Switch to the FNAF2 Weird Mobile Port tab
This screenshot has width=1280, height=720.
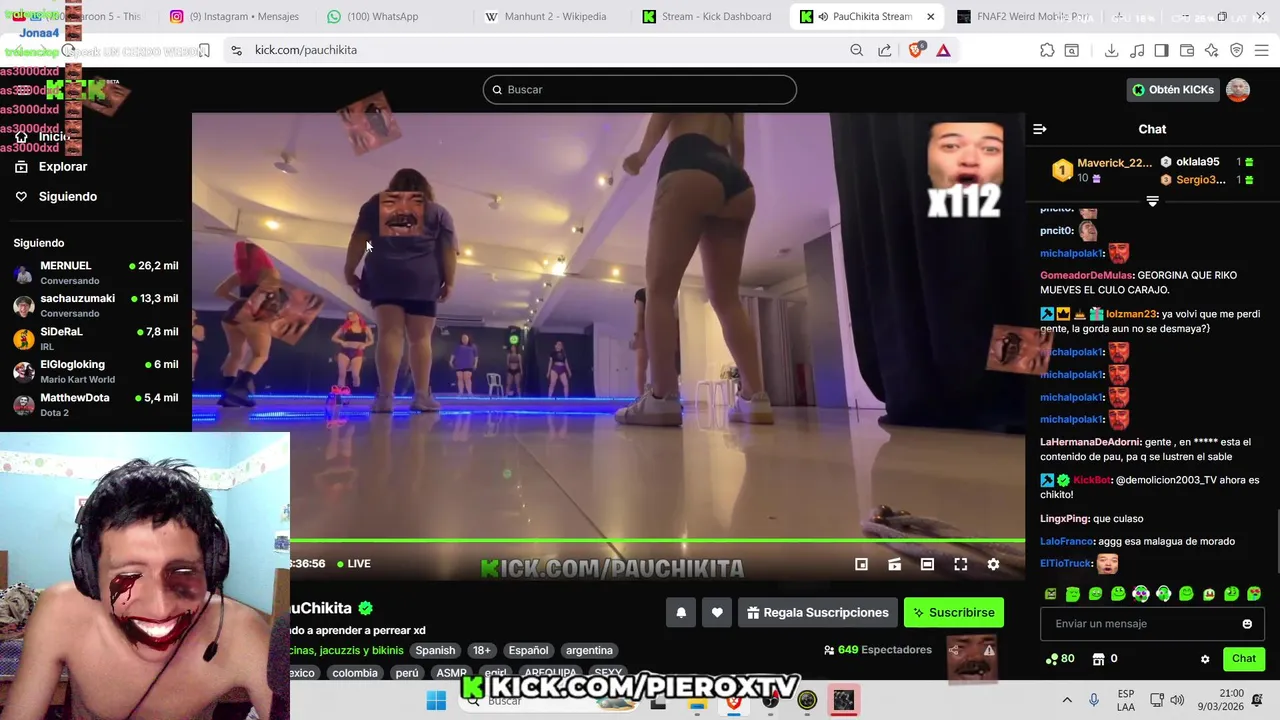click(1025, 16)
